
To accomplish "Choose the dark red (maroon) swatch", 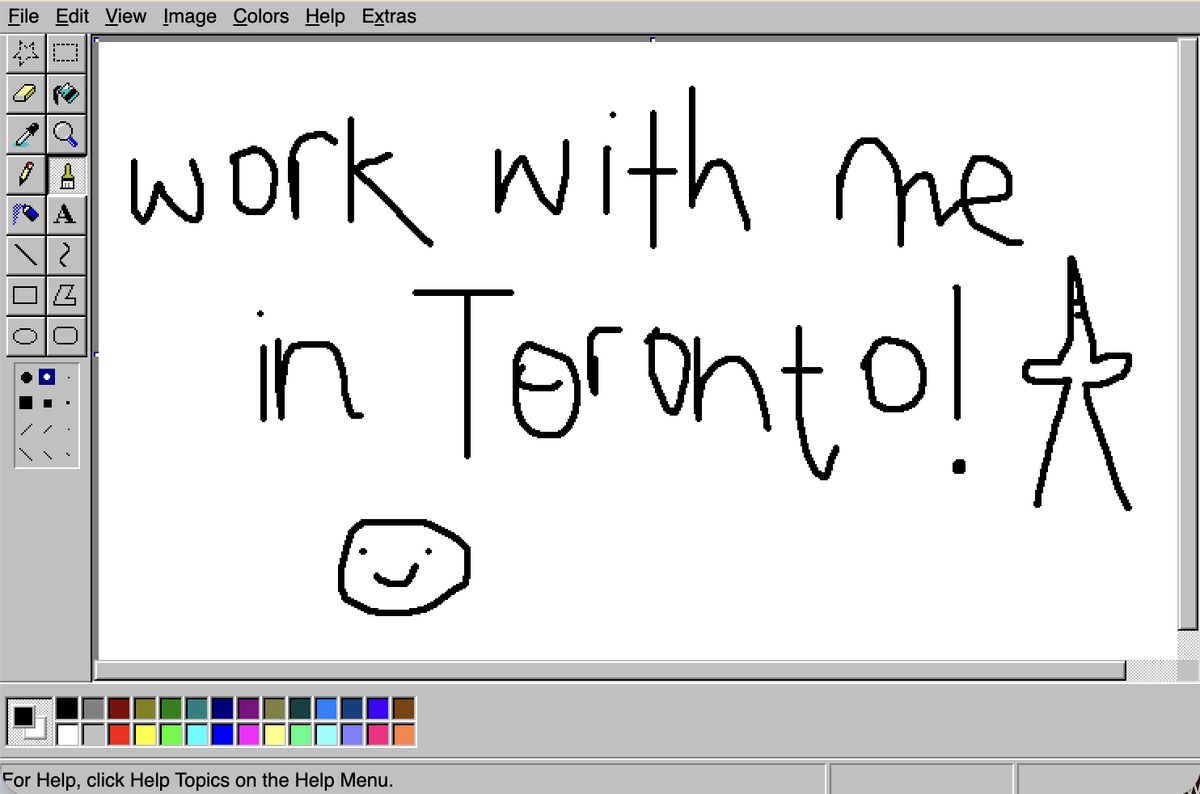I will [x=120, y=709].
